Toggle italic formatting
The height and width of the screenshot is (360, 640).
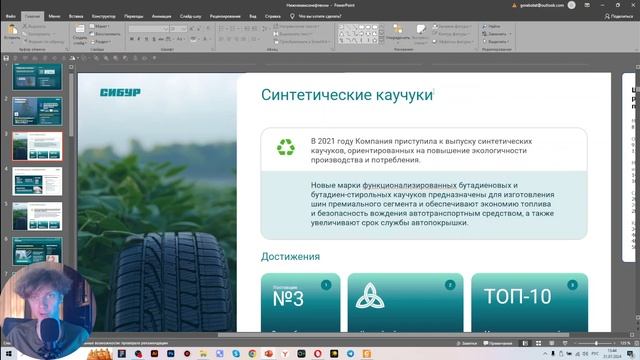pos(139,39)
